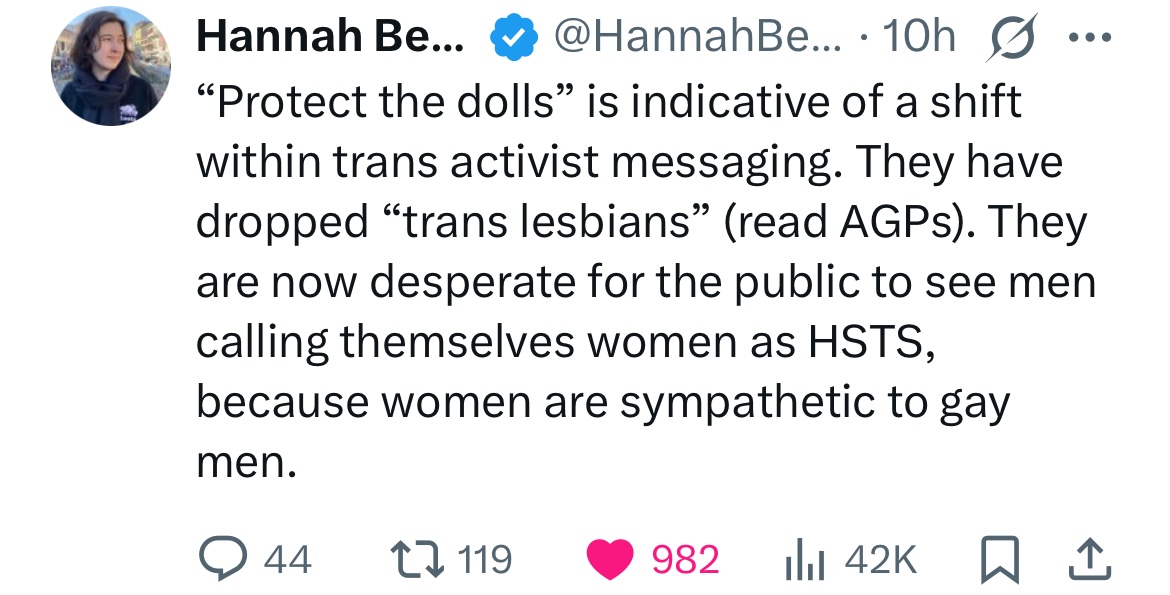Toggle the bookmark icon

pyautogui.click(x=999, y=561)
